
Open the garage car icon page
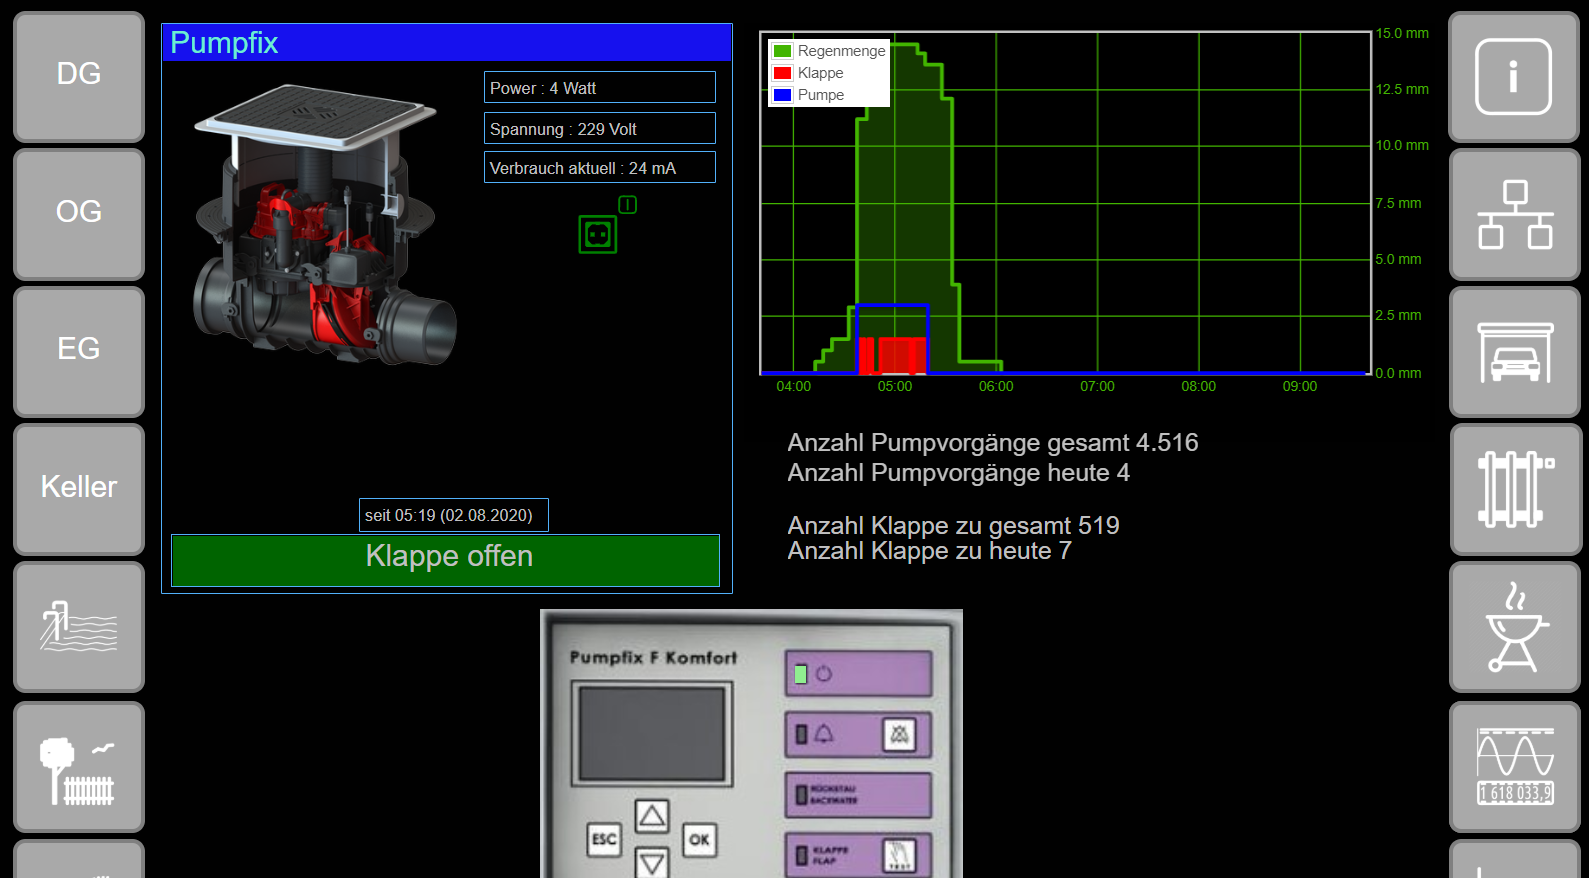[1515, 351]
